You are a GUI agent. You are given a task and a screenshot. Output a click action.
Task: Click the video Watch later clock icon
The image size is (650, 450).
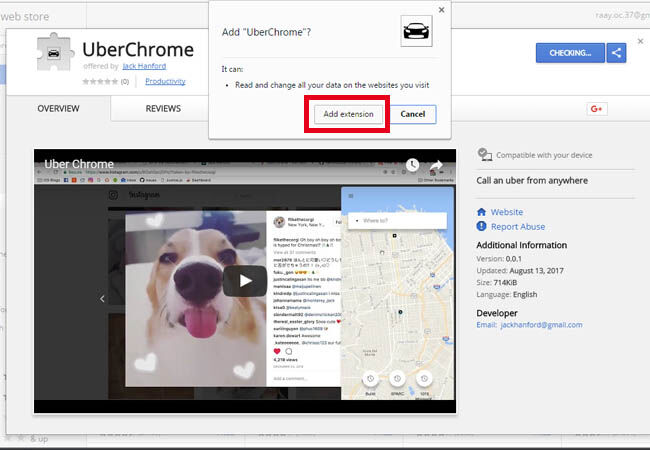[412, 165]
